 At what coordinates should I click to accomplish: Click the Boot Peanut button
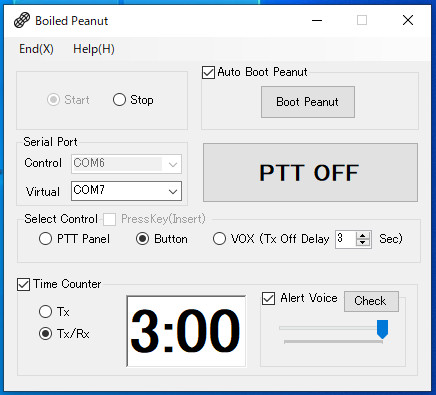pyautogui.click(x=308, y=102)
